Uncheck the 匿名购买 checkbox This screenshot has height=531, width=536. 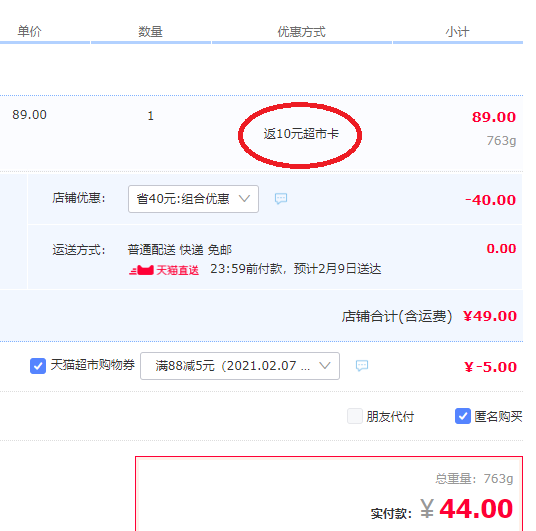(463, 416)
